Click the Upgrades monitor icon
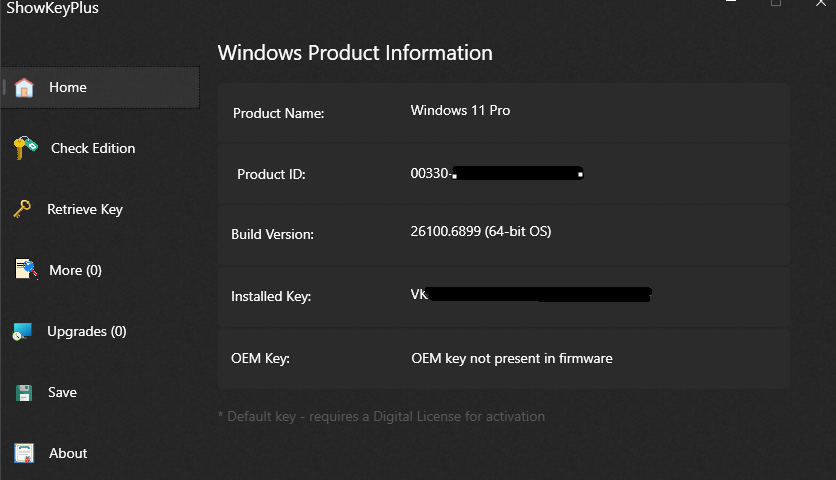Viewport: 836px width, 480px height. click(23, 331)
